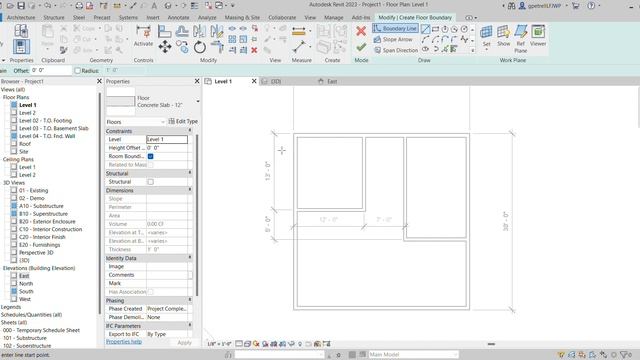
Task: Click the Help question mark icon
Action: coord(591,6)
